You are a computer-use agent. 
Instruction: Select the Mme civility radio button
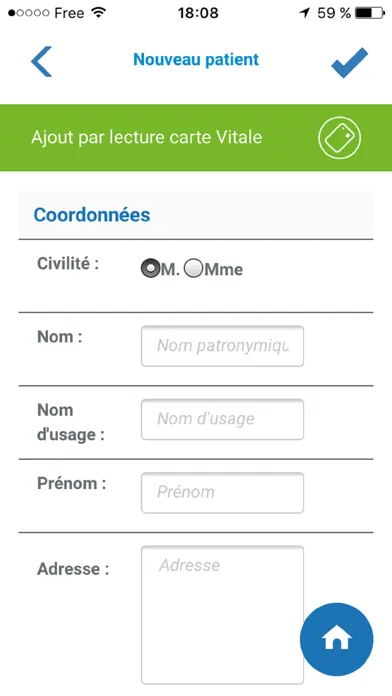(x=193, y=269)
